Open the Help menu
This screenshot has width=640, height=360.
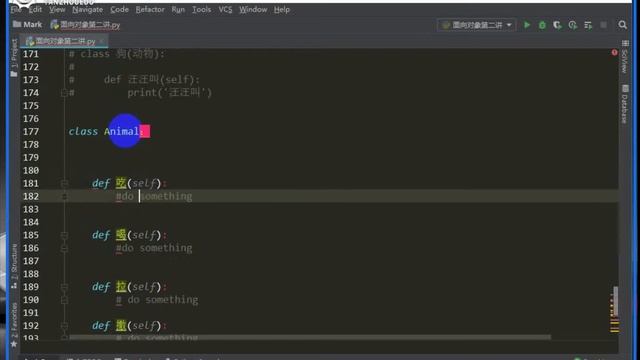(x=282, y=9)
